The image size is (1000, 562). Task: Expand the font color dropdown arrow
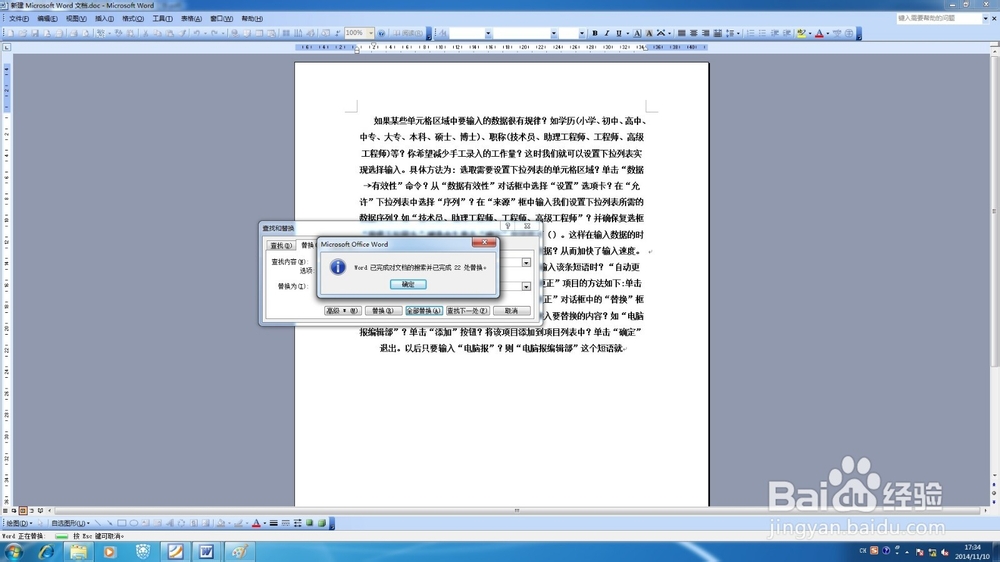click(x=828, y=33)
